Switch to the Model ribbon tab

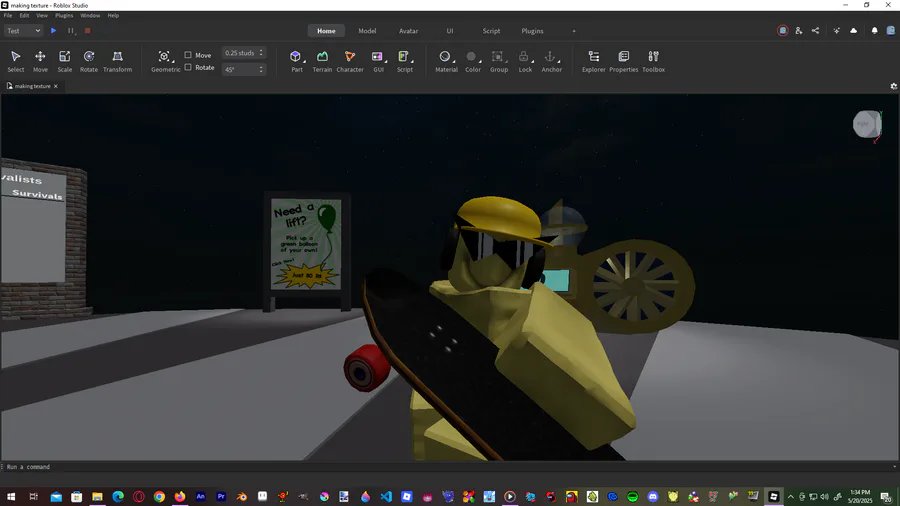click(367, 31)
